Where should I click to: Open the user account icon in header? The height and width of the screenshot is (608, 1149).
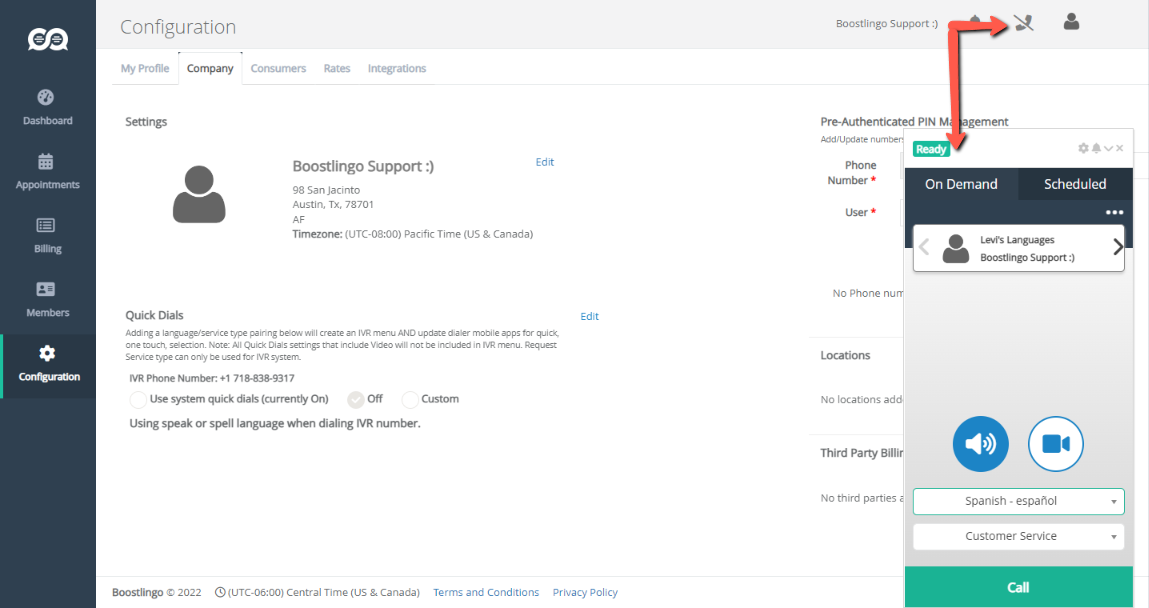(1071, 22)
